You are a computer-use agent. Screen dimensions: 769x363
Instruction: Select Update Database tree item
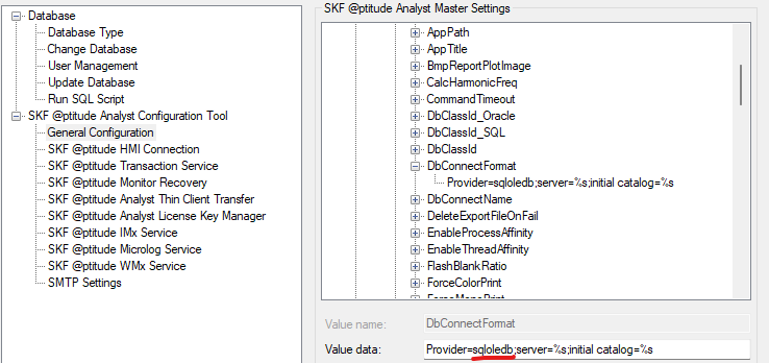coord(91,82)
